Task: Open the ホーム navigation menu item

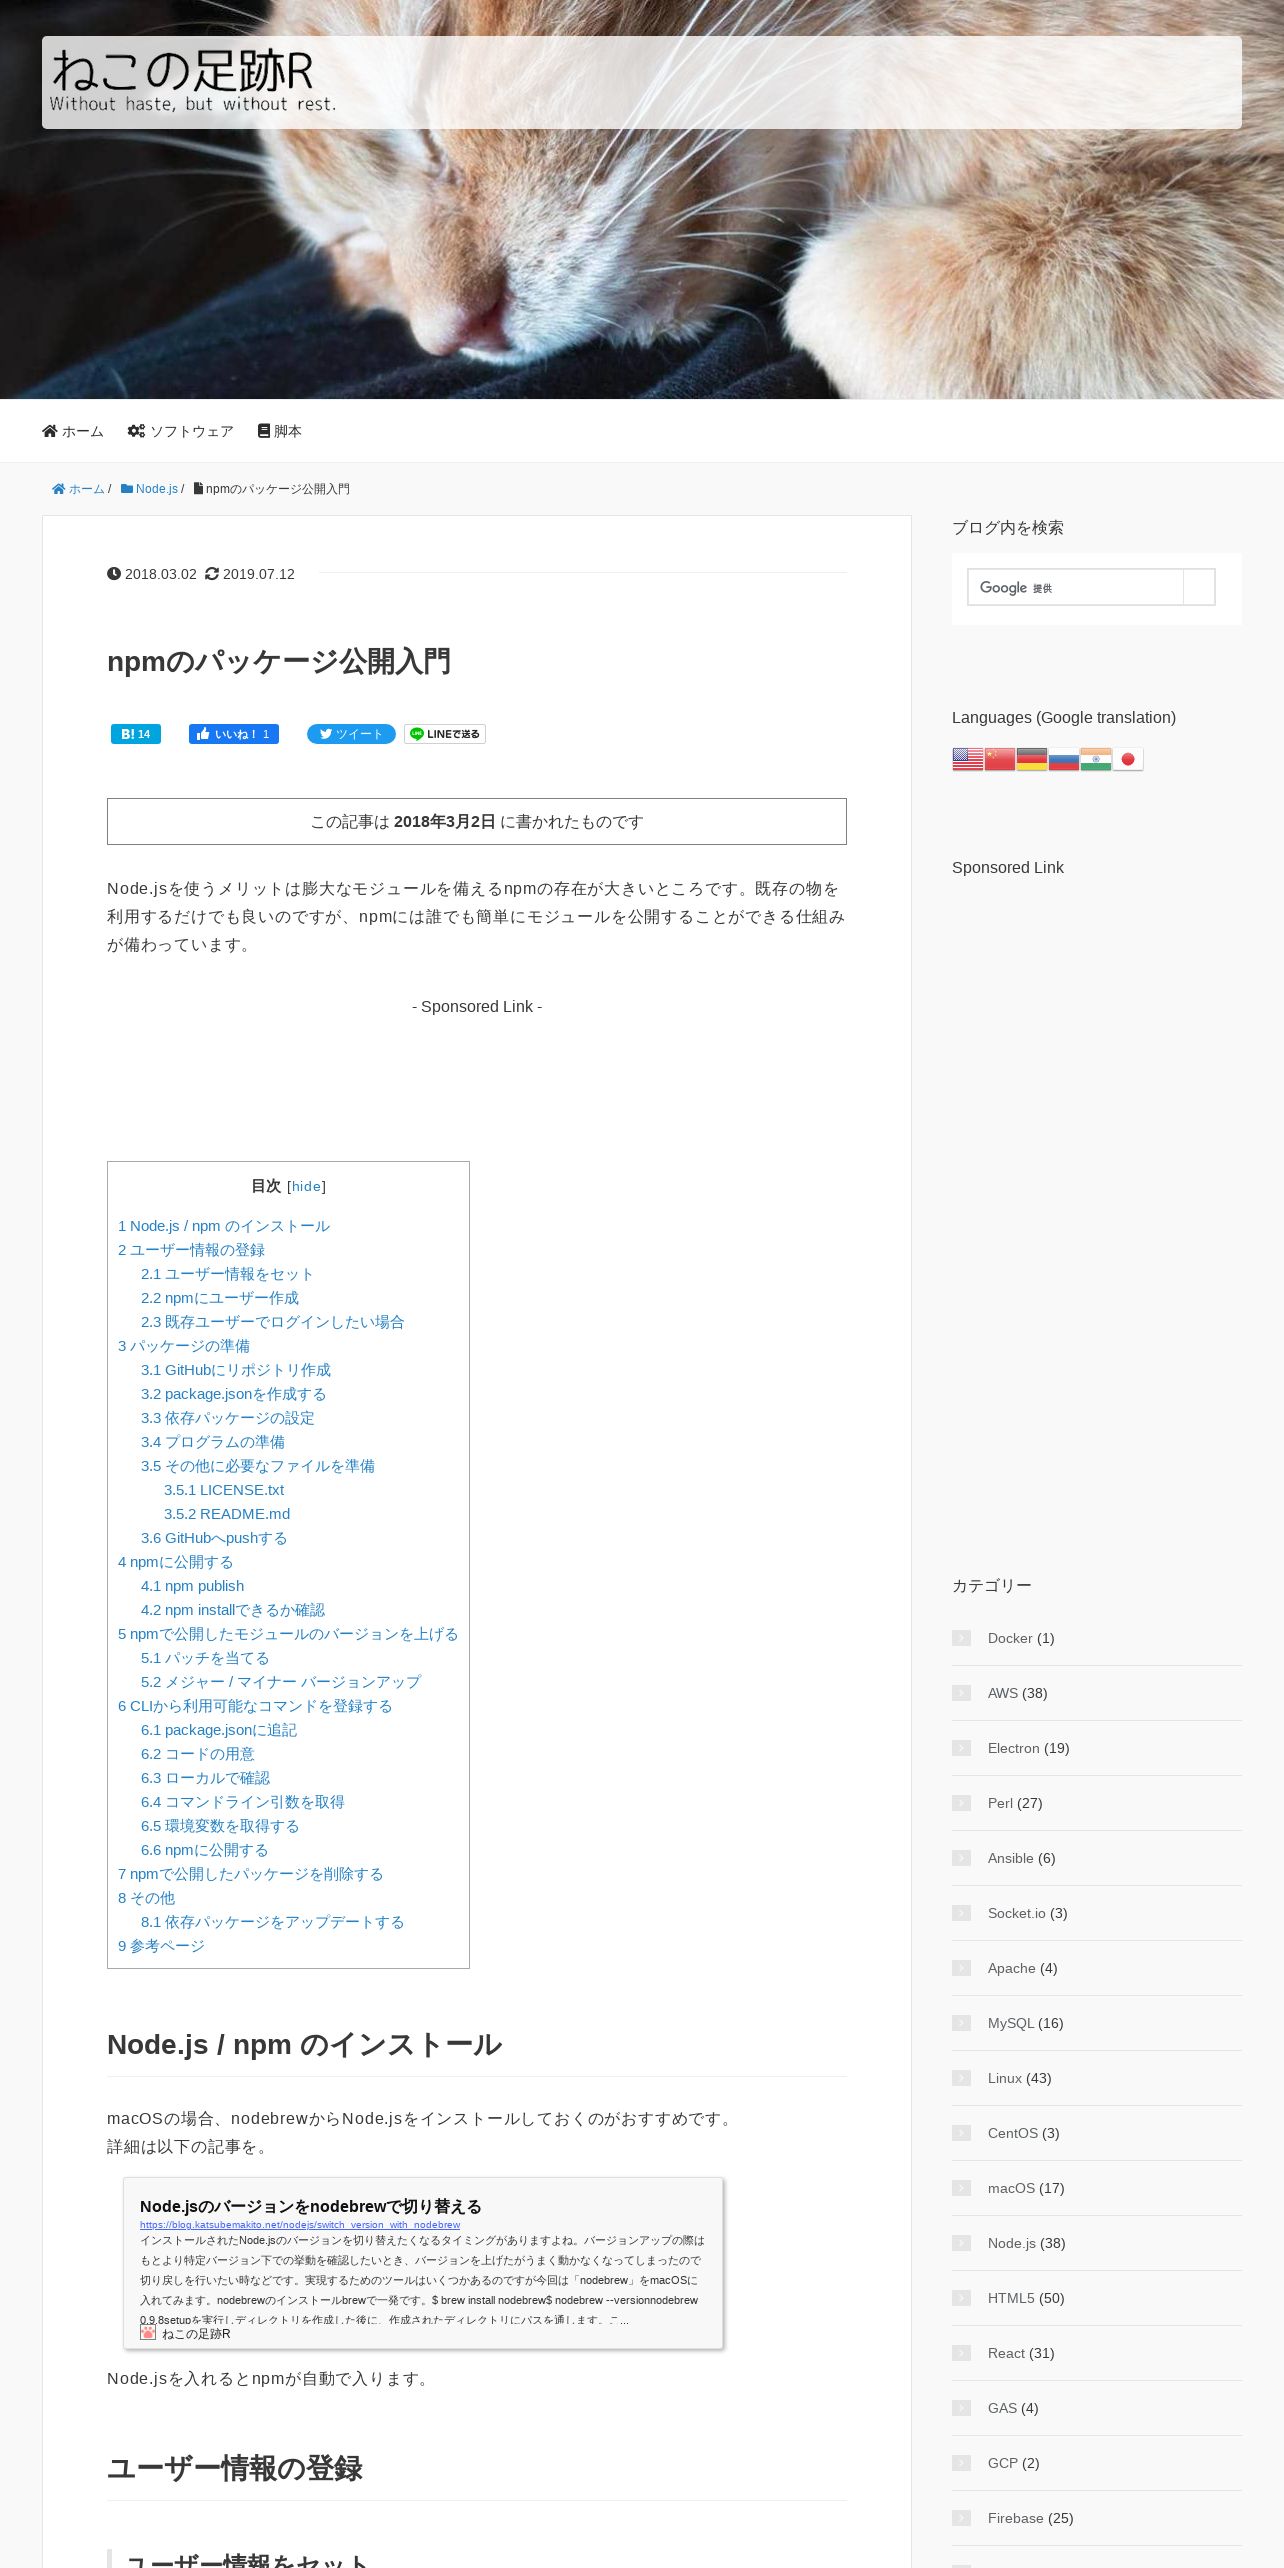Action: point(73,431)
